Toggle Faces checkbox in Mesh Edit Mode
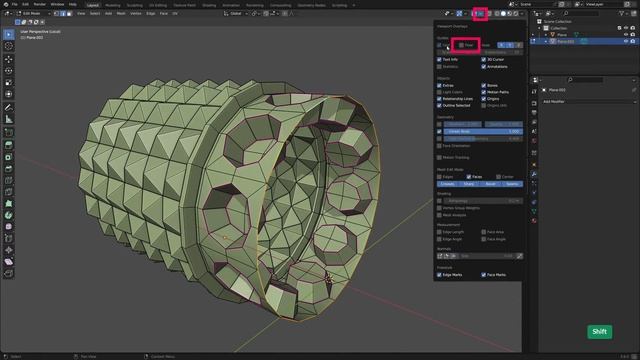Screen dimensions: 640x360 (x=469, y=177)
